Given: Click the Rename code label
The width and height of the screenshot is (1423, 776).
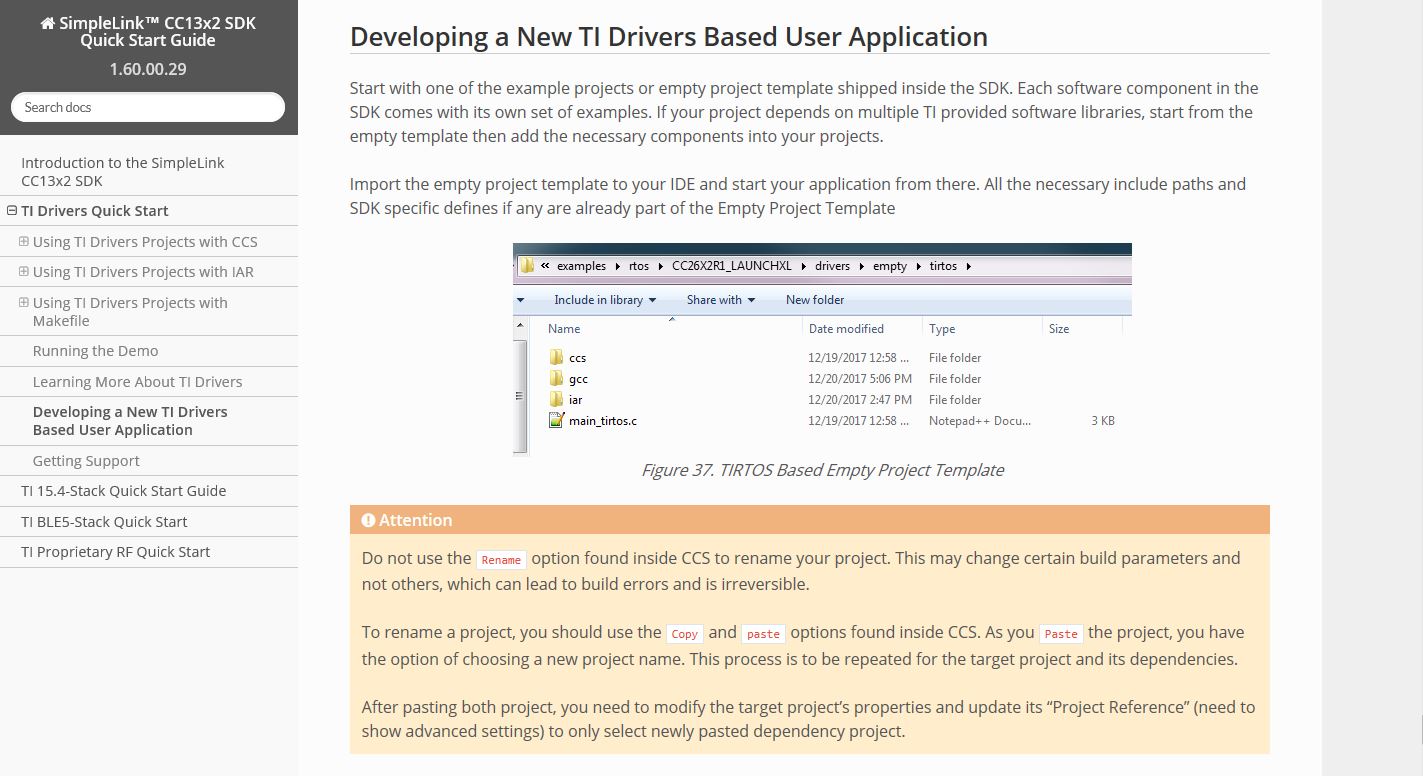Looking at the screenshot, I should [501, 560].
